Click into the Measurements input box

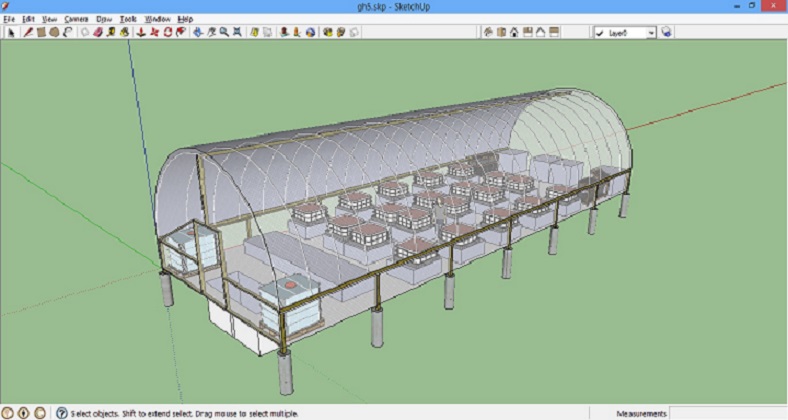coord(728,413)
